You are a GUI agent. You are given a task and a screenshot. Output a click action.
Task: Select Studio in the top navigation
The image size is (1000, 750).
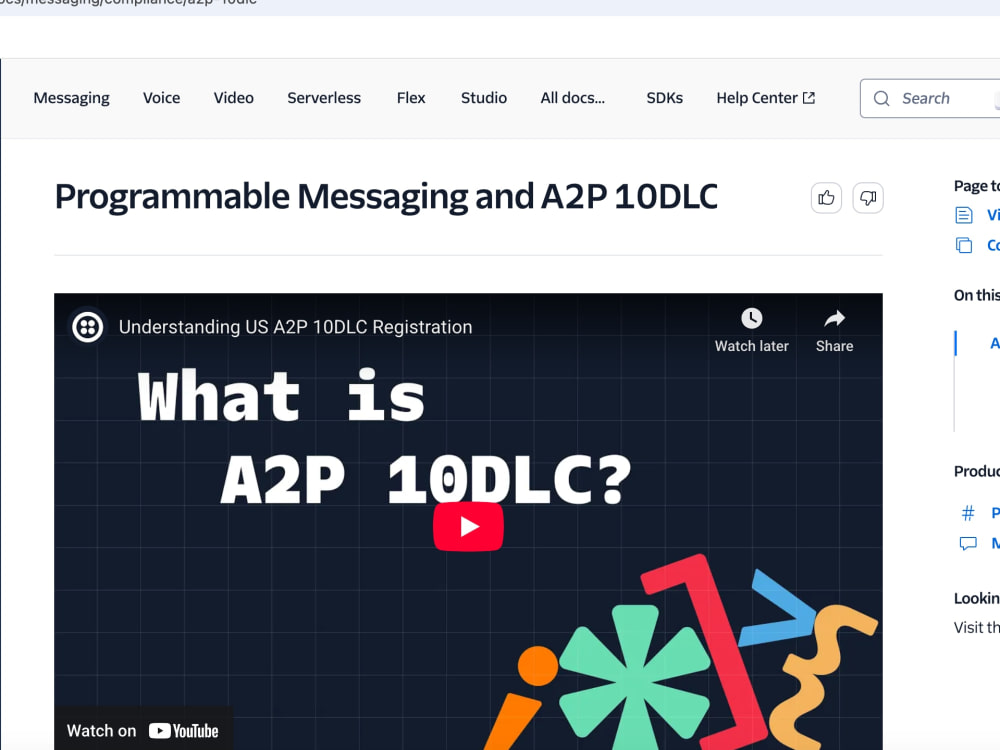(x=484, y=98)
